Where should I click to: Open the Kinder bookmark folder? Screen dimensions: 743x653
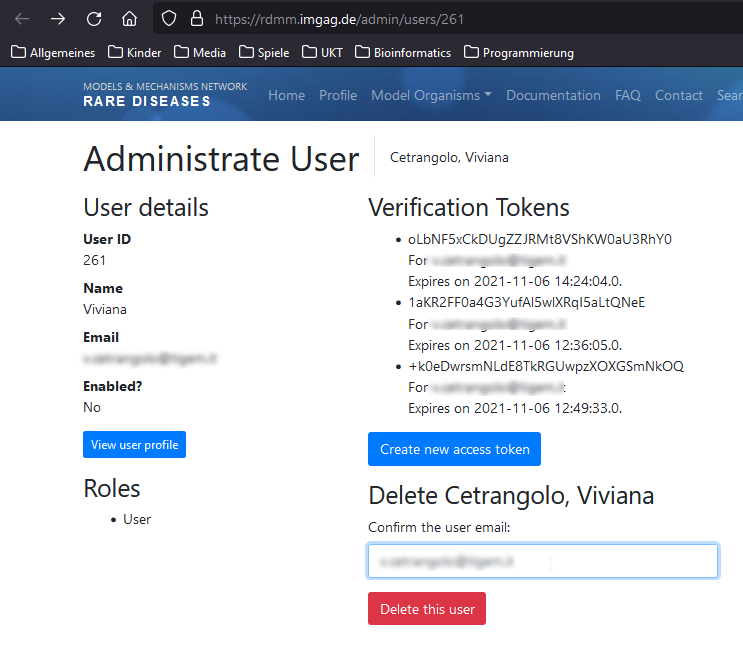[135, 52]
